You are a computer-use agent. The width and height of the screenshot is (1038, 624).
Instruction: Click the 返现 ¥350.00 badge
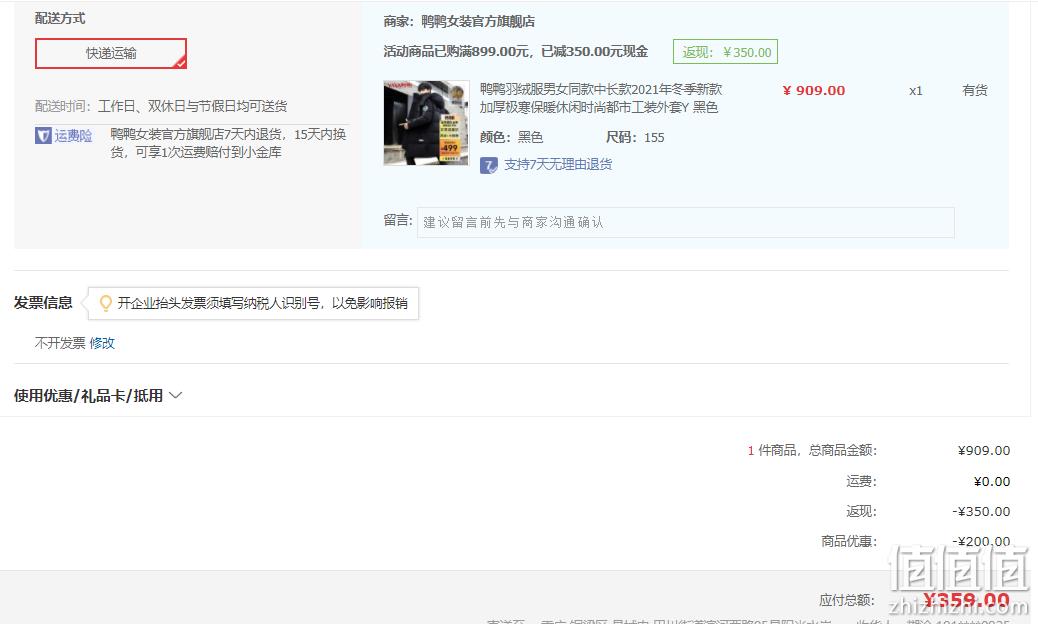(x=725, y=52)
